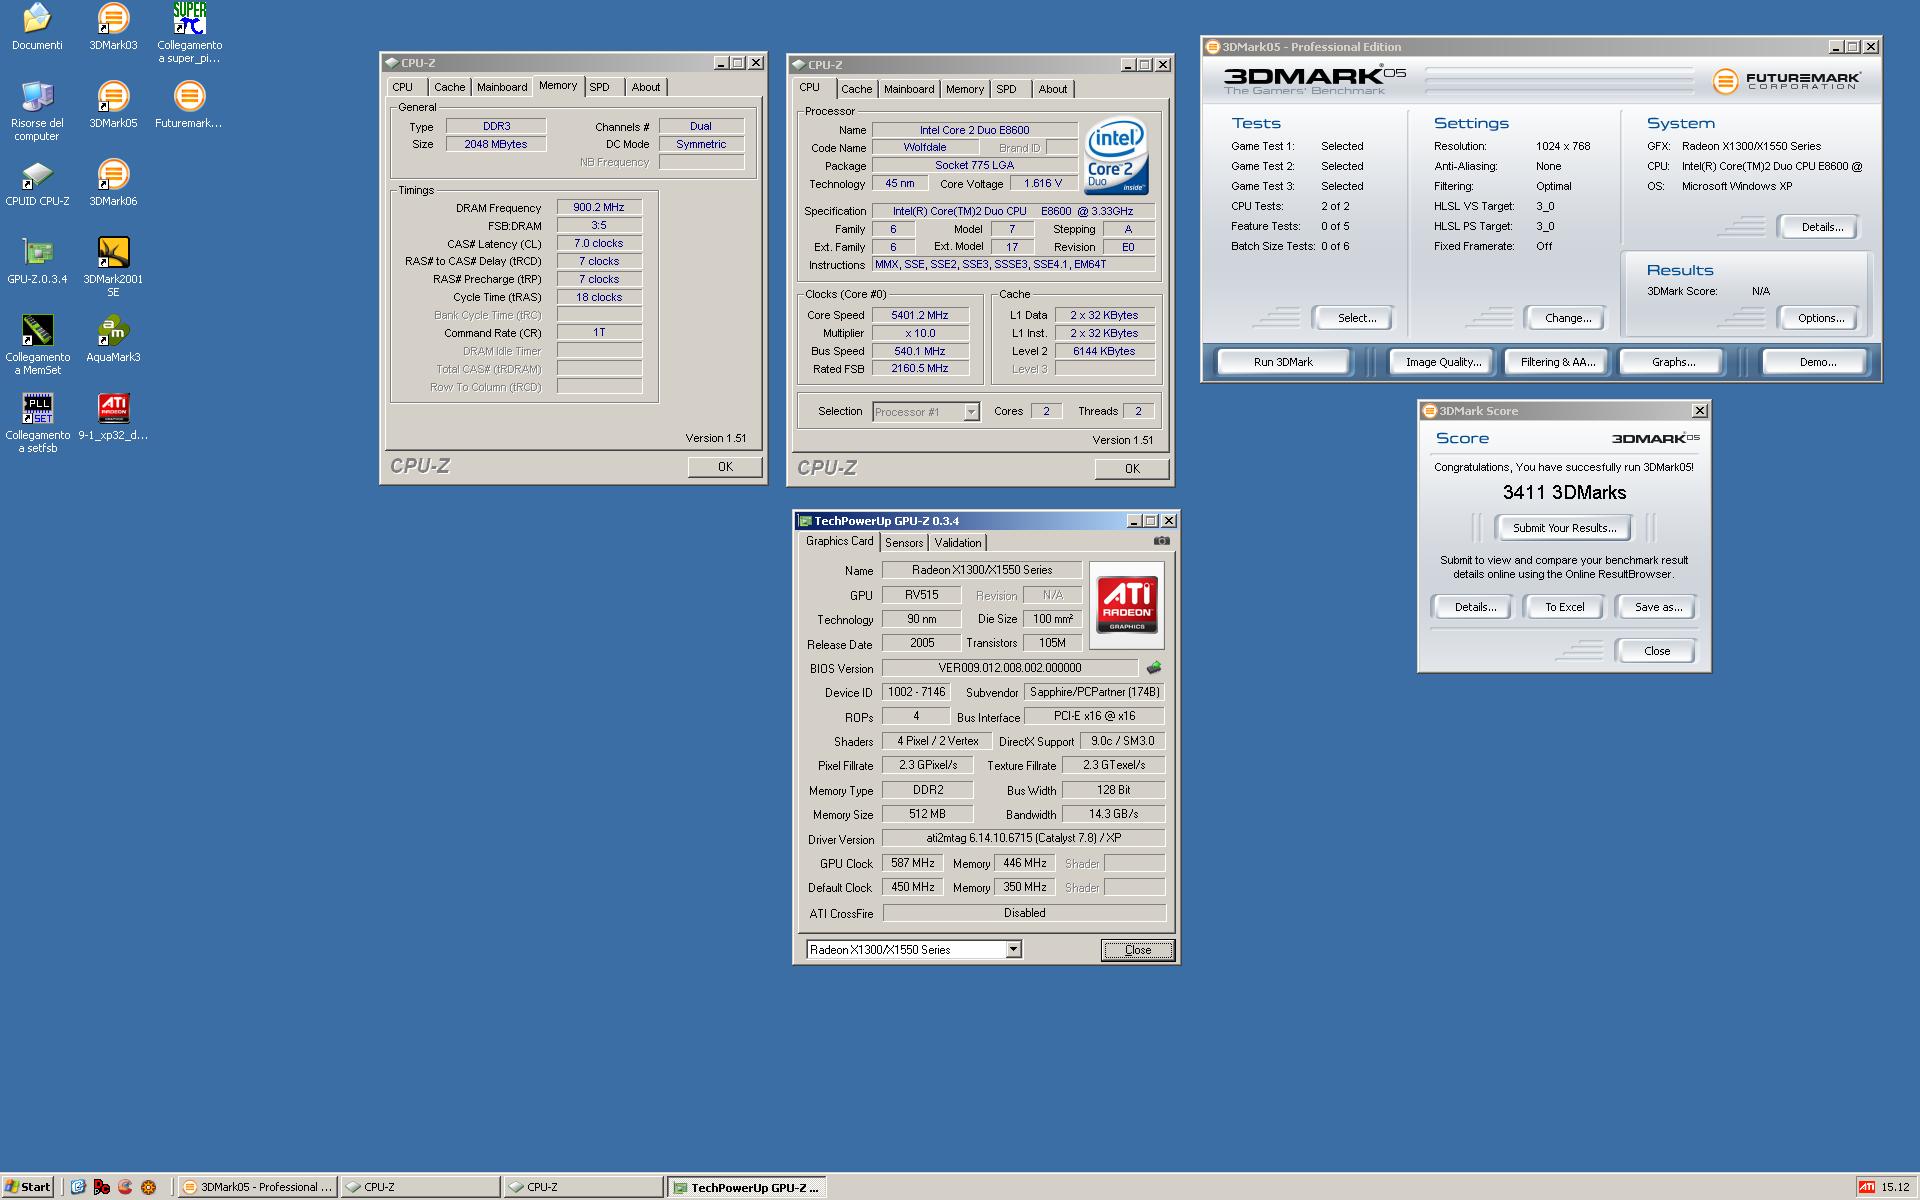Click Change settings button
The height and width of the screenshot is (1200, 1920).
(x=1568, y=318)
